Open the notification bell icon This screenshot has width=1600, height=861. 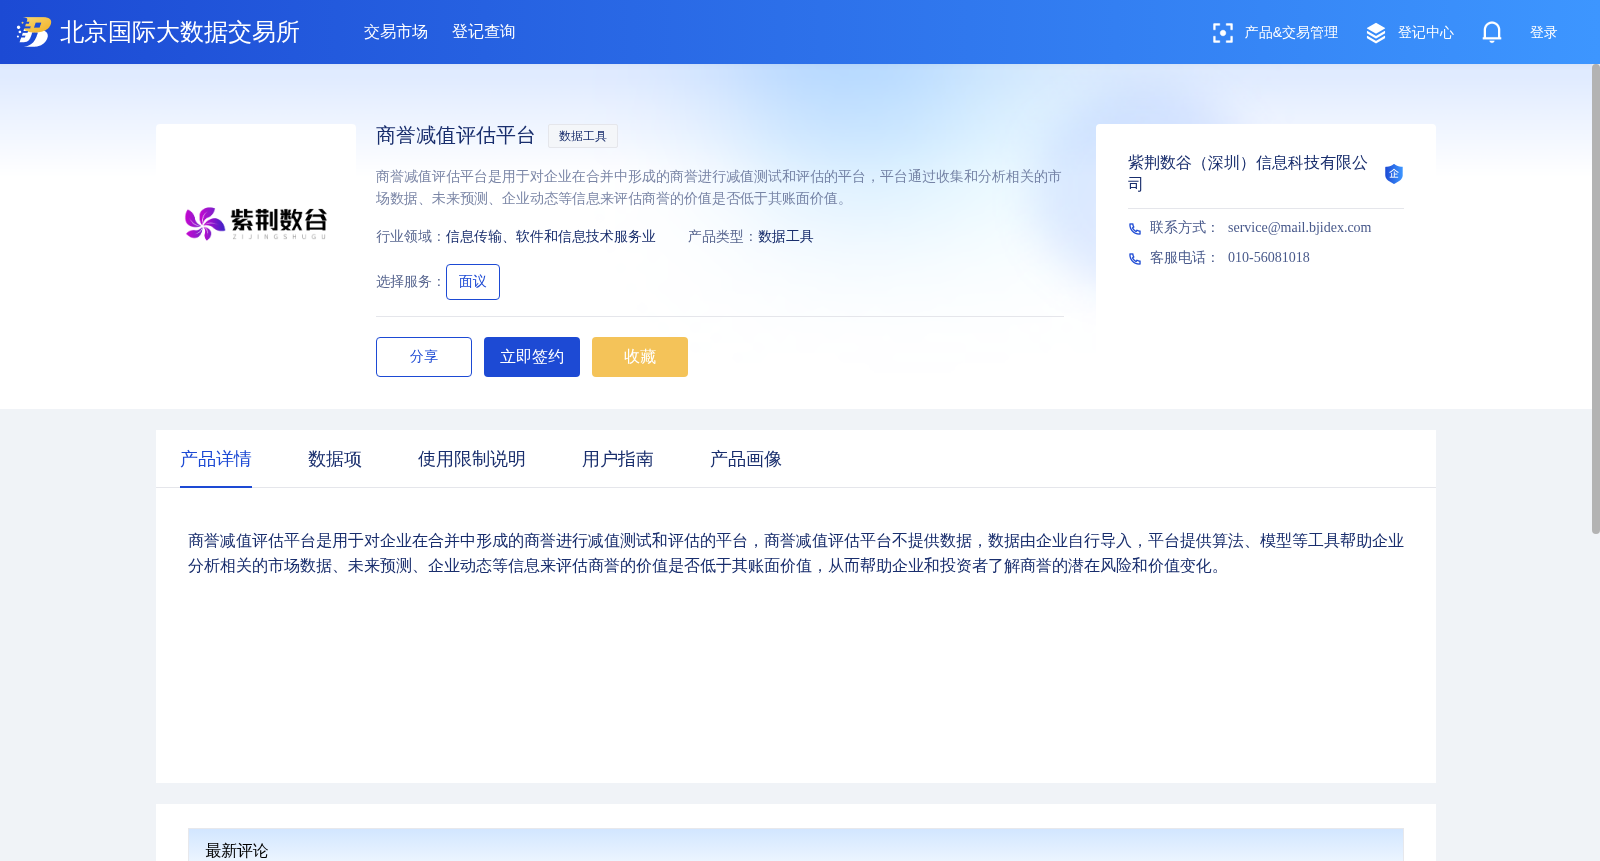1492,32
